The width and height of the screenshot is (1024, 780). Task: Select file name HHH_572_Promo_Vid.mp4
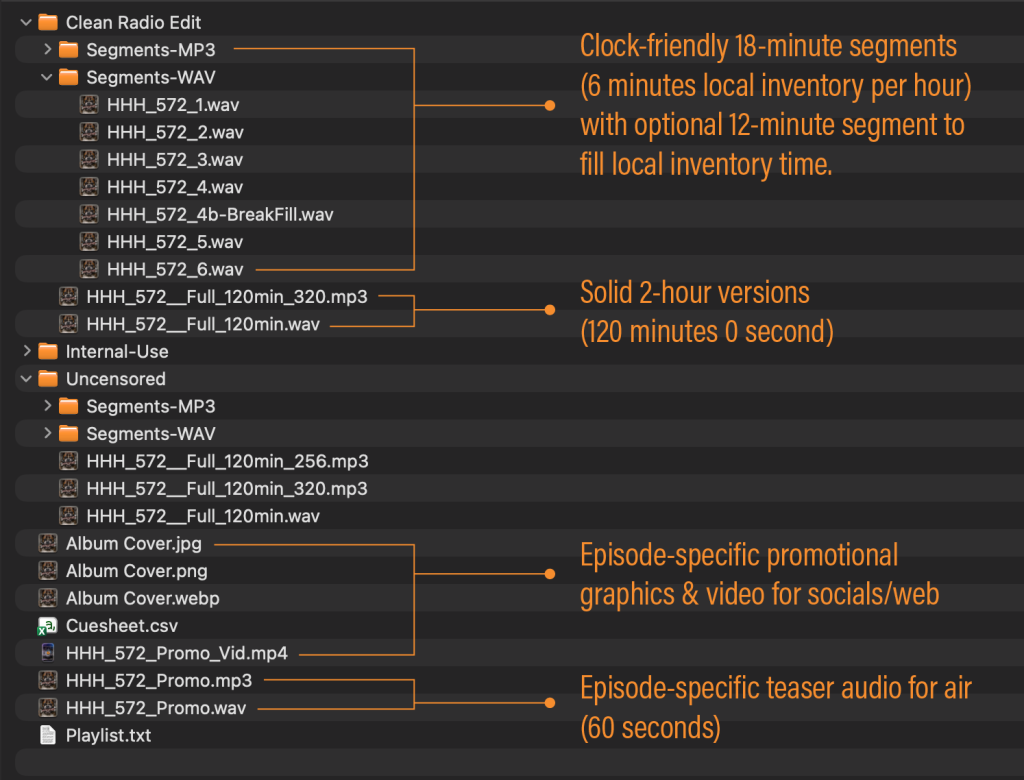coord(176,653)
